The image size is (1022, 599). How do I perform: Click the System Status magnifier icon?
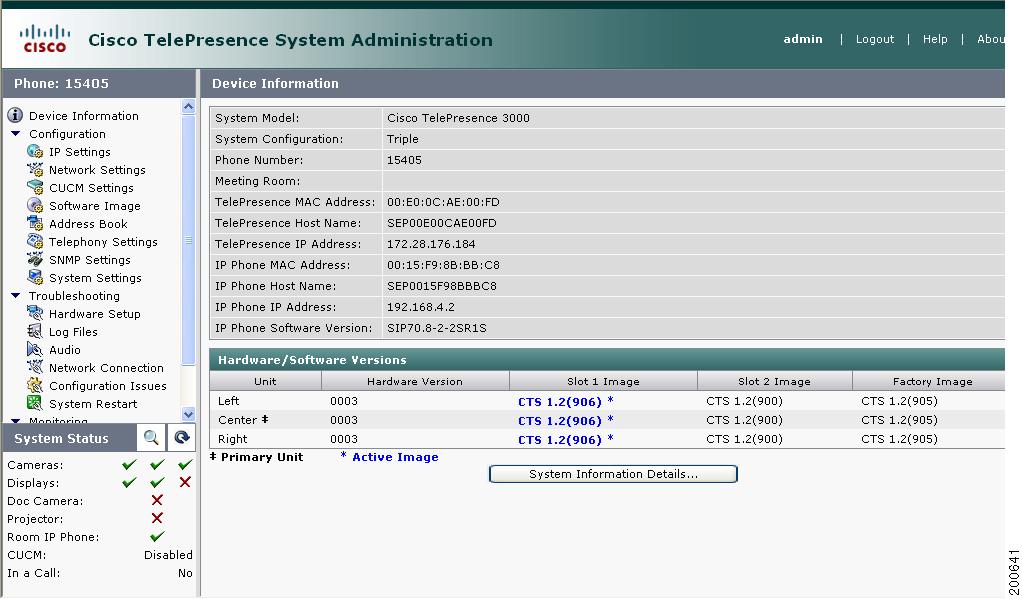(151, 437)
